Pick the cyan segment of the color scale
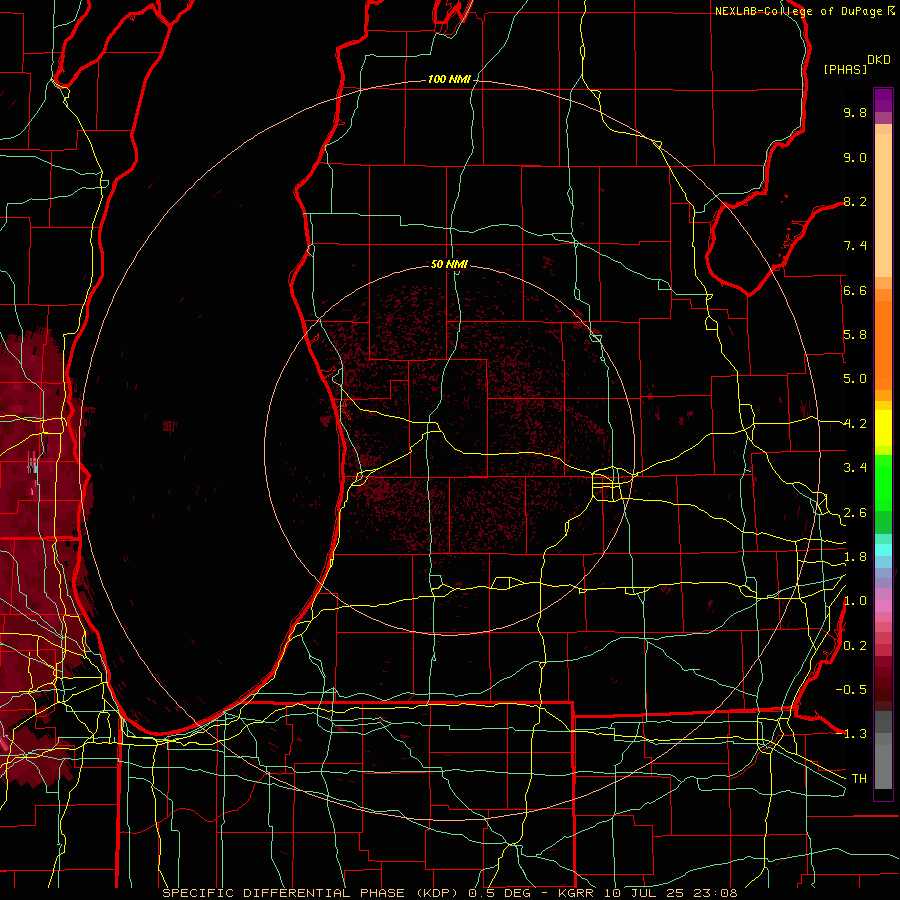 tap(883, 550)
